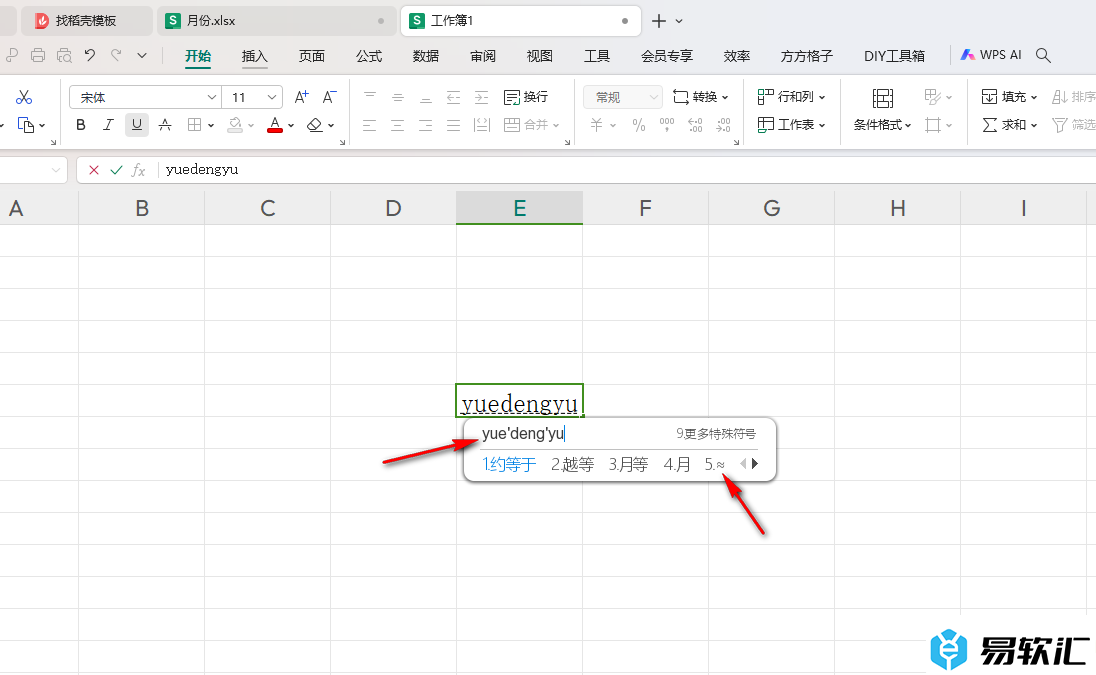
Task: Click the Cut scissors icon
Action: point(24,97)
